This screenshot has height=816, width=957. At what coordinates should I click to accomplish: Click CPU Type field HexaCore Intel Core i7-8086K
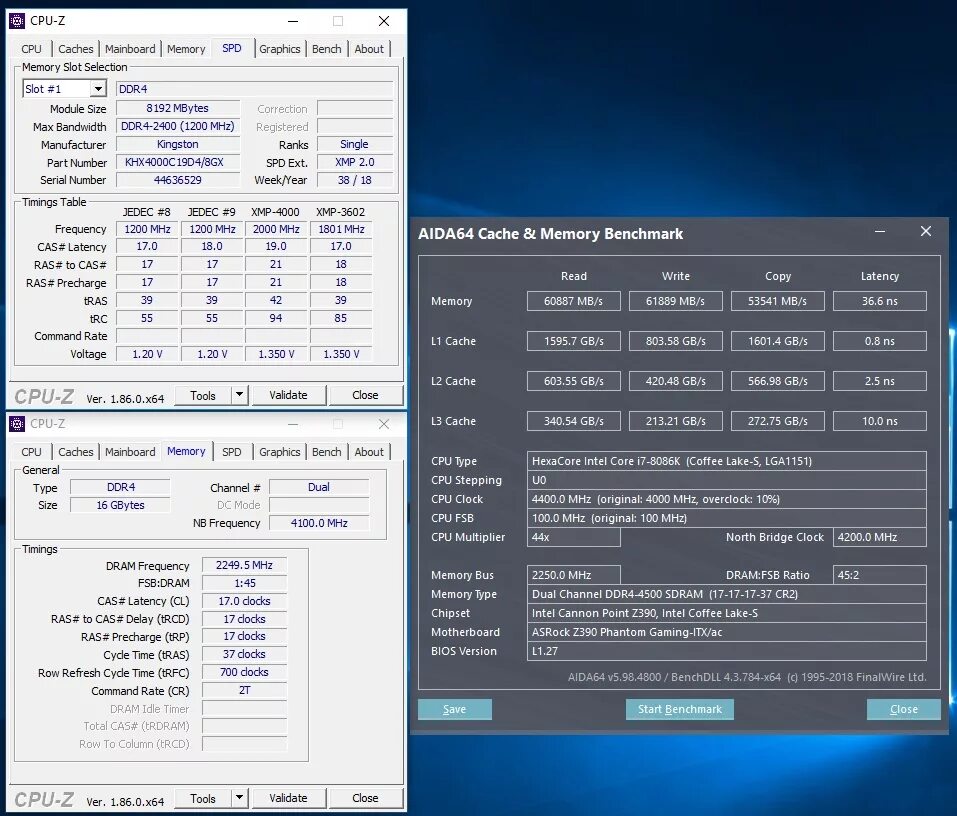(726, 461)
